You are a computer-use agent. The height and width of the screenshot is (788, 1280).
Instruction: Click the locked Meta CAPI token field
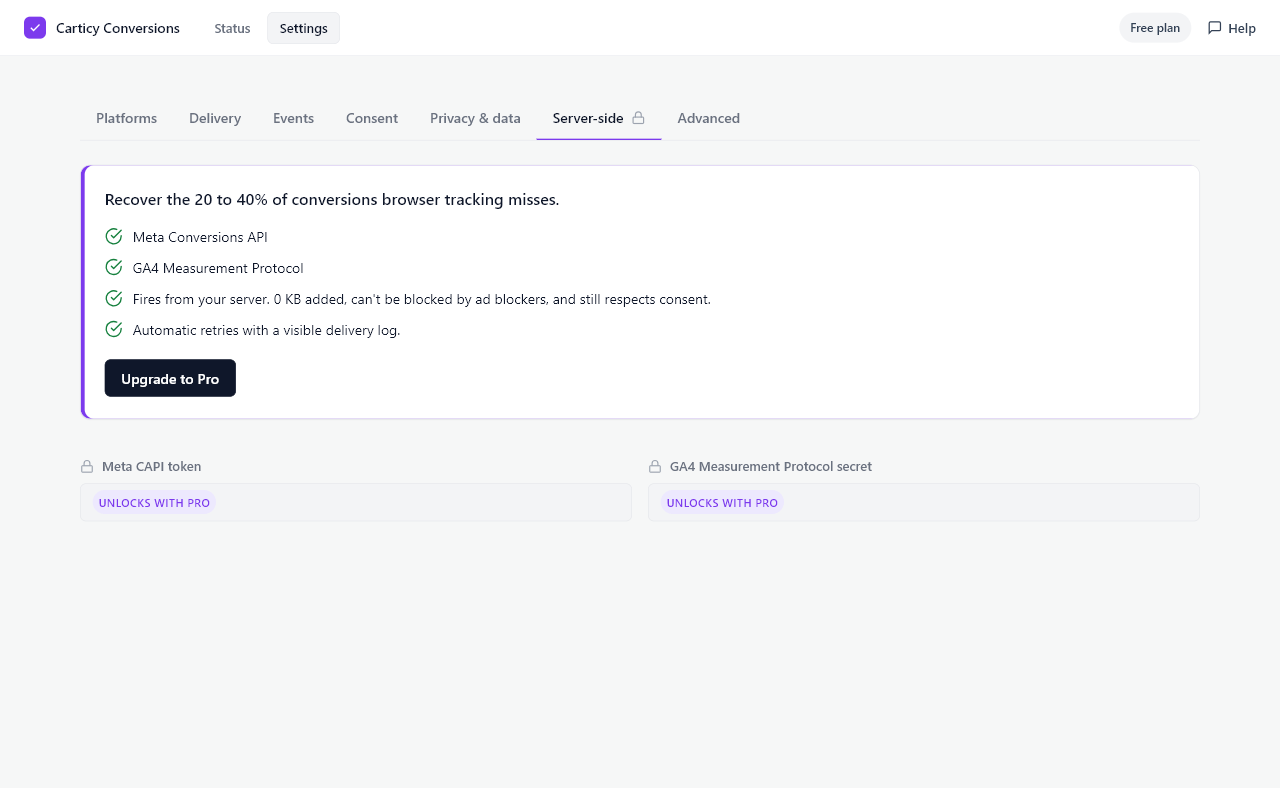(356, 502)
